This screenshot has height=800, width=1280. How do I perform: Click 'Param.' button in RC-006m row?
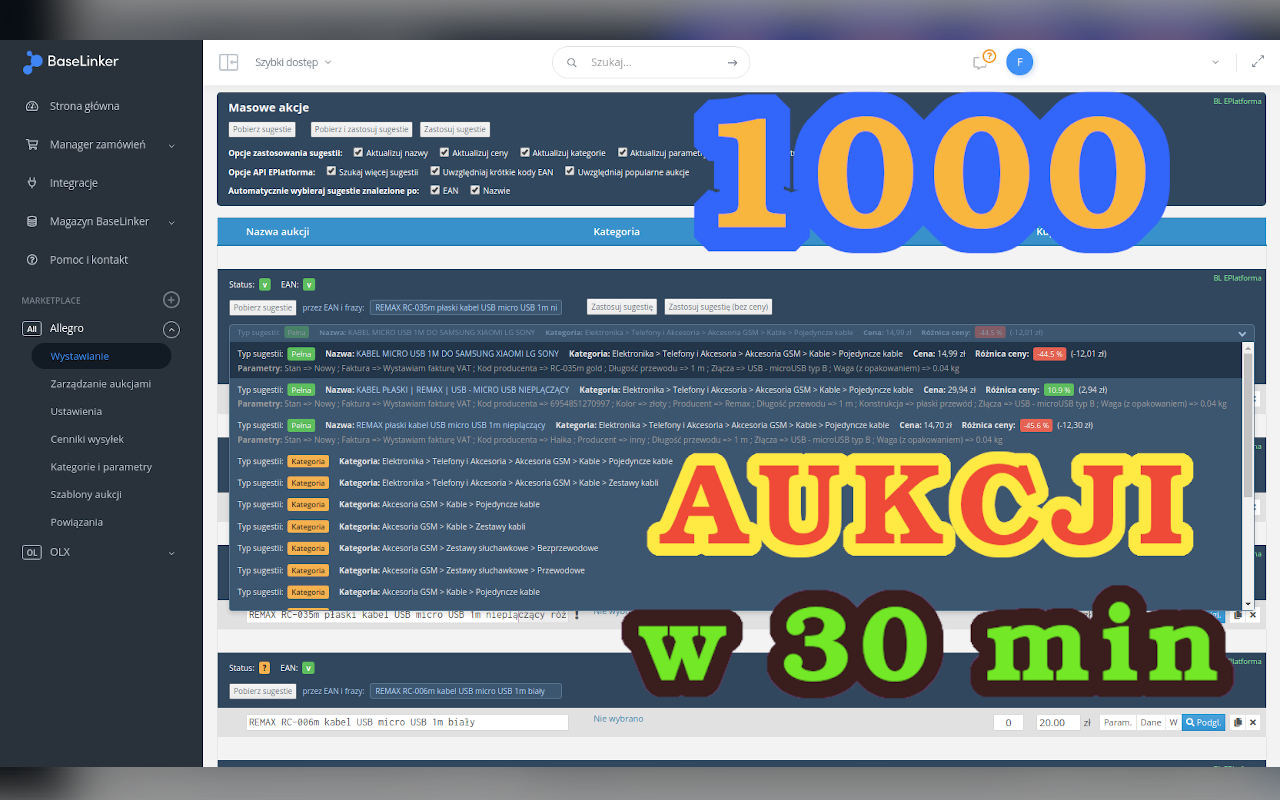point(1117,722)
